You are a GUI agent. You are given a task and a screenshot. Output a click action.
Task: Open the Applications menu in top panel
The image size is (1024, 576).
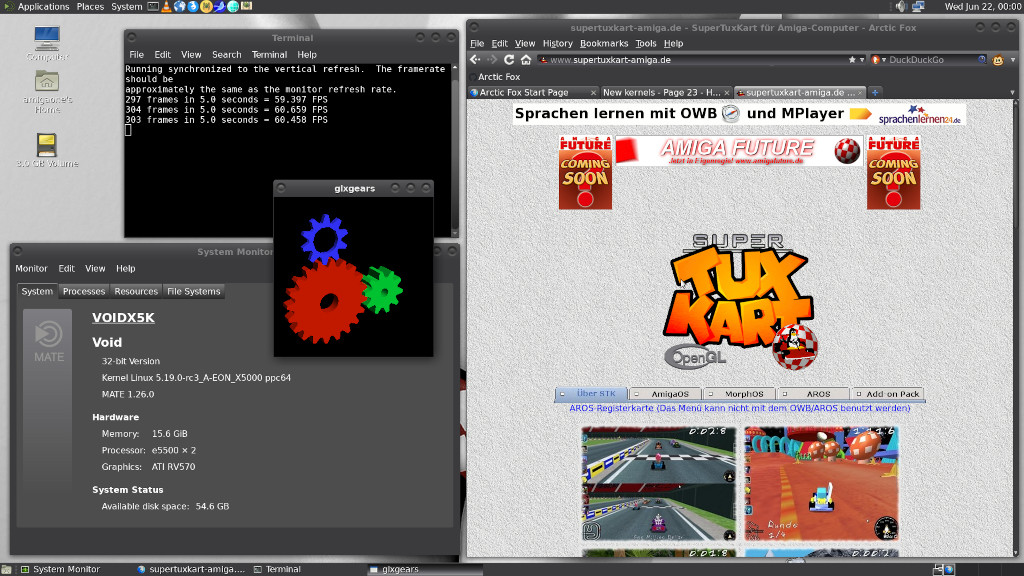click(43, 7)
